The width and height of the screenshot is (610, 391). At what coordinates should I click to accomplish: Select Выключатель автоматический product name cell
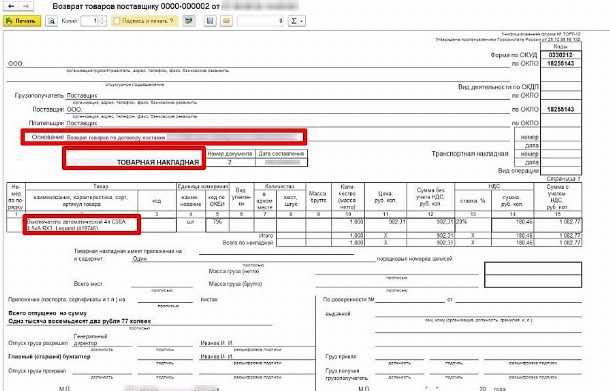point(81,225)
